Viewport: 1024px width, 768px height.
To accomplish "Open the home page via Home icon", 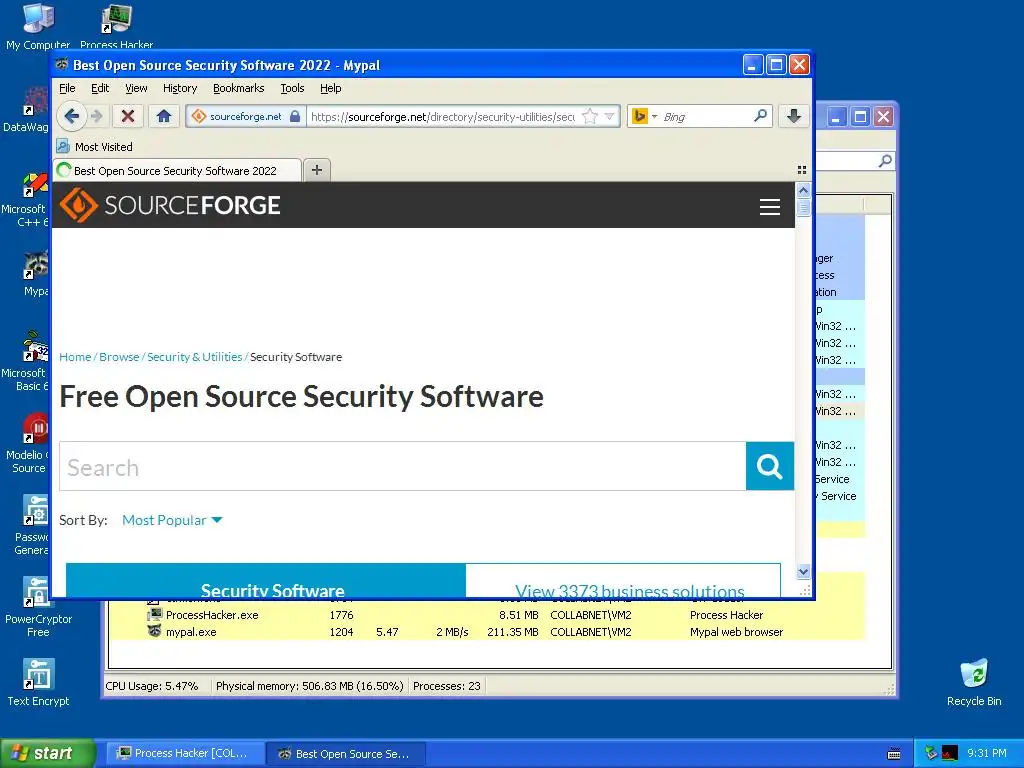I will pyautogui.click(x=163, y=116).
